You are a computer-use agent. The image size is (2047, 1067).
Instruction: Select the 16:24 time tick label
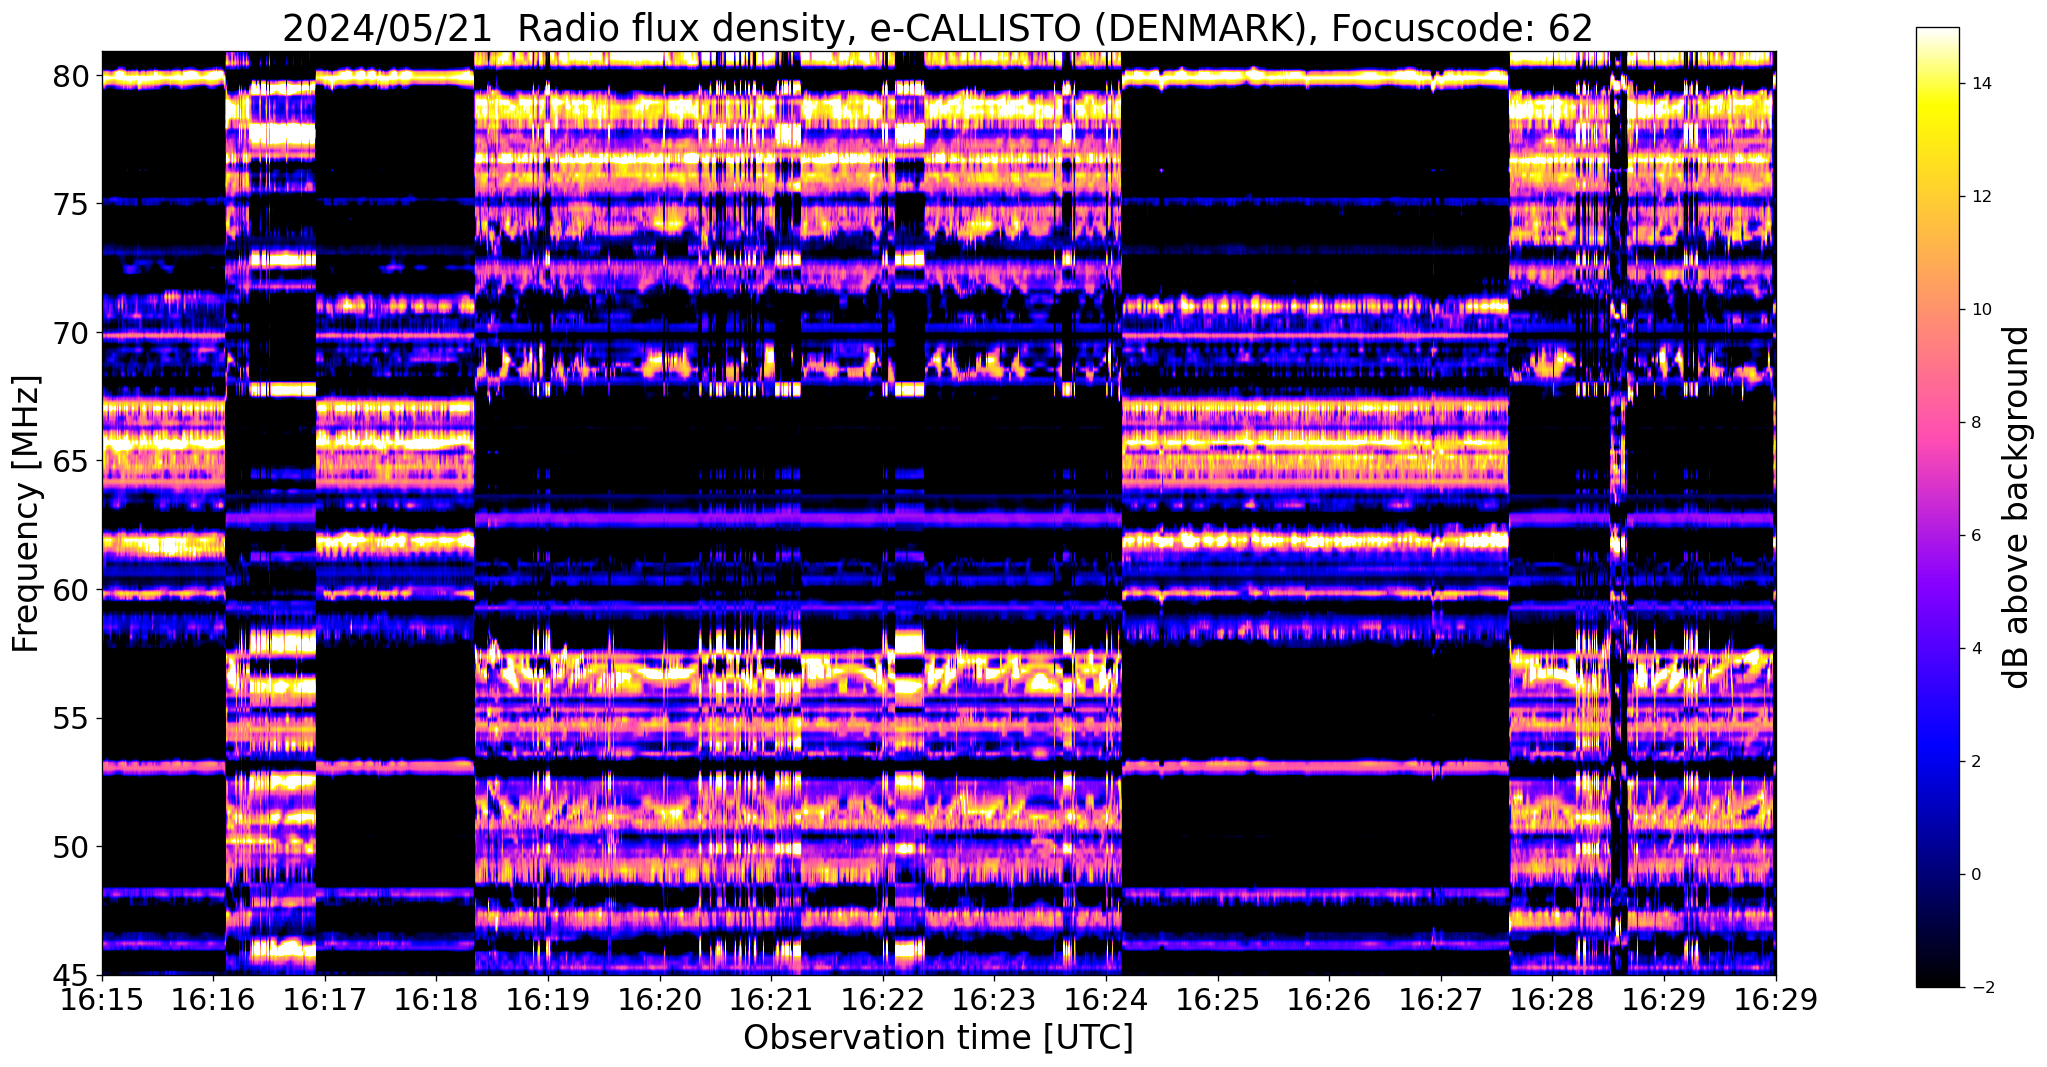pos(1106,1001)
